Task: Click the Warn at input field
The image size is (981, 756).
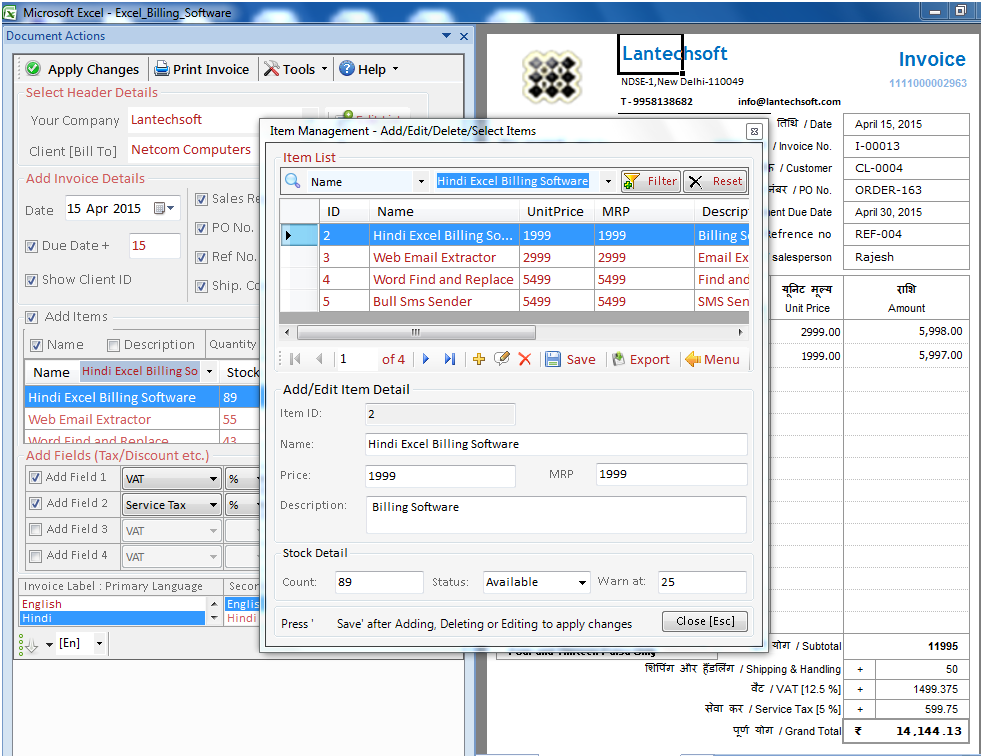Action: click(702, 582)
